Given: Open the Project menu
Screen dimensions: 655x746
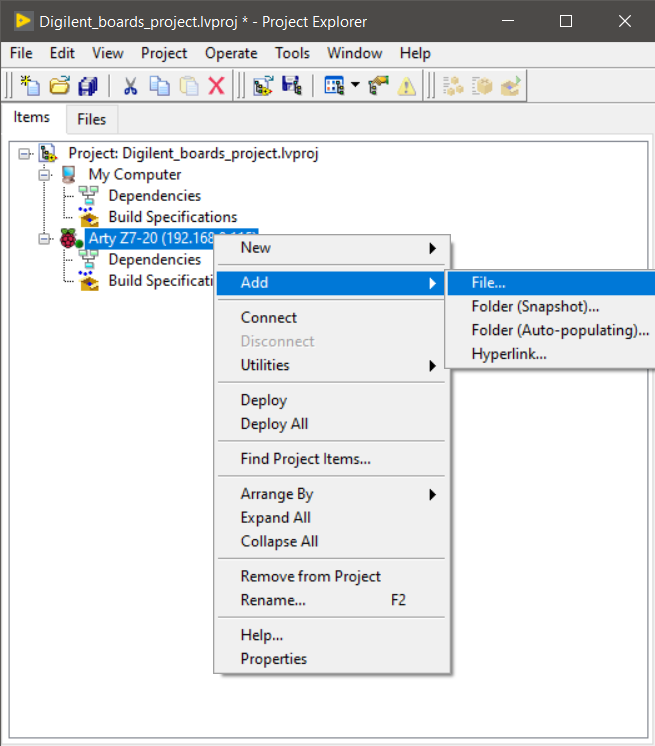Looking at the screenshot, I should click(164, 53).
